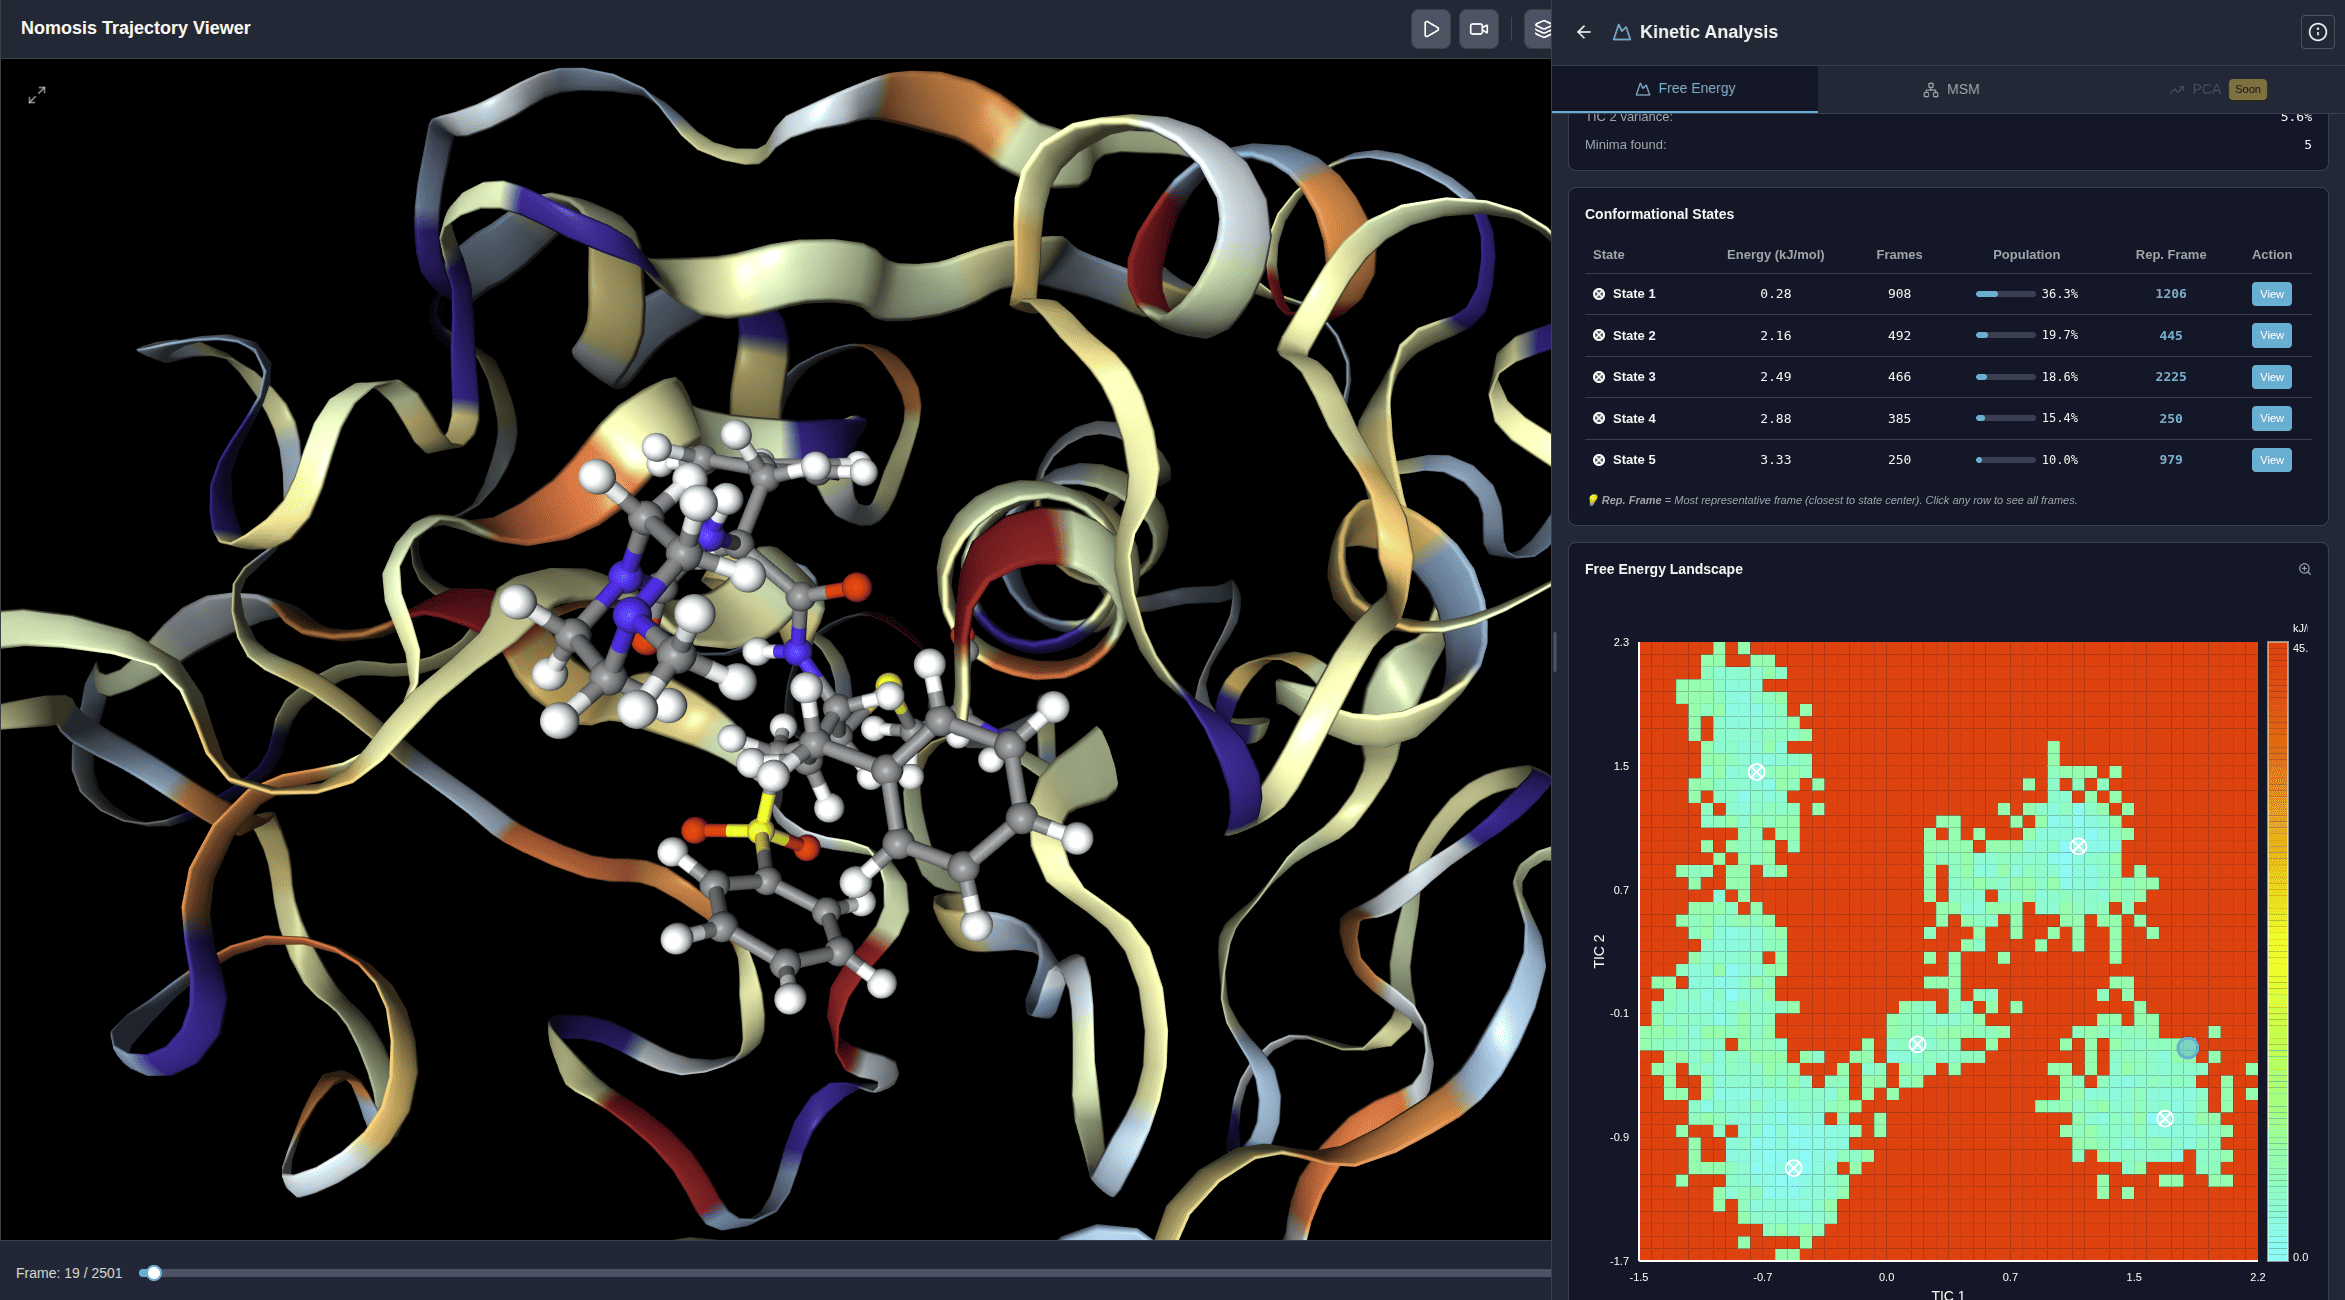This screenshot has width=2345, height=1300.
Task: Toggle the State 1 marker icon
Action: [x=1598, y=293]
